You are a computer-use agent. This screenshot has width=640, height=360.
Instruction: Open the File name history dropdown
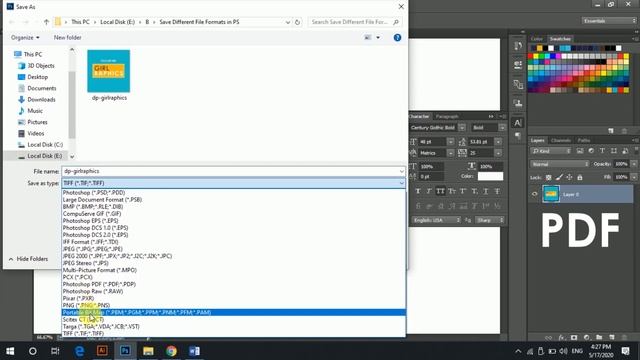coord(402,171)
